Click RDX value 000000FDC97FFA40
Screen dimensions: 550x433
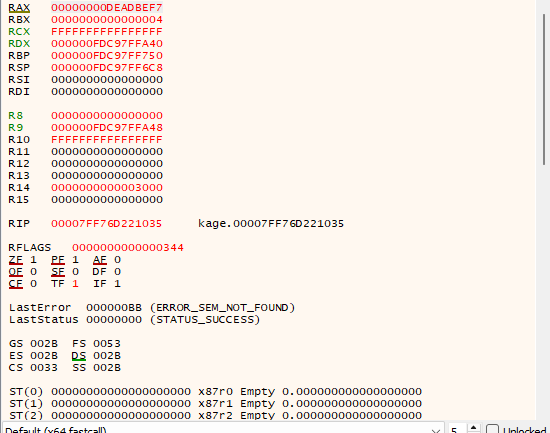[107, 44]
